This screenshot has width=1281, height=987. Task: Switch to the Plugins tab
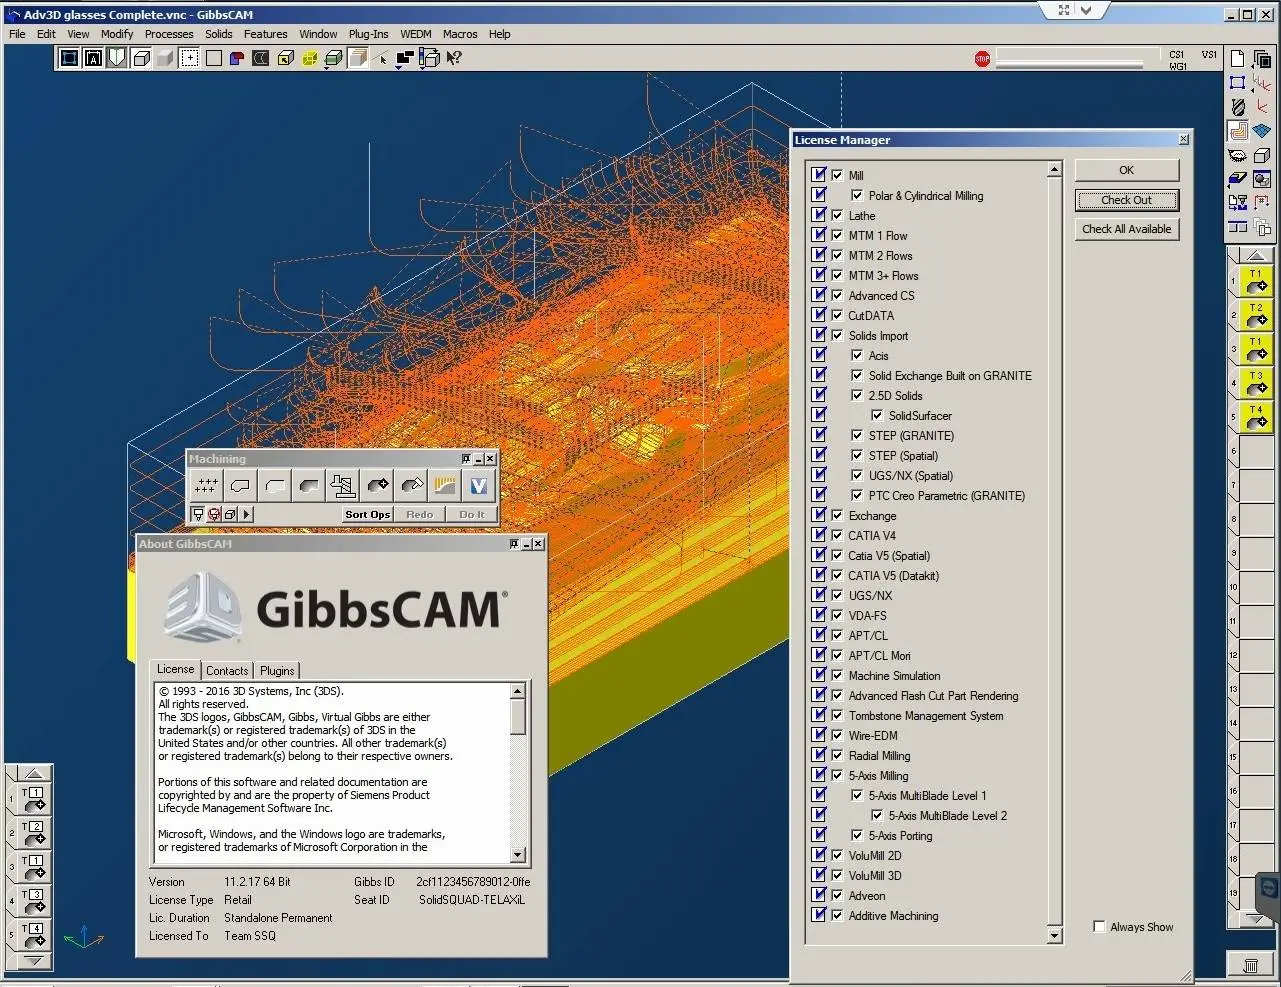(x=277, y=671)
